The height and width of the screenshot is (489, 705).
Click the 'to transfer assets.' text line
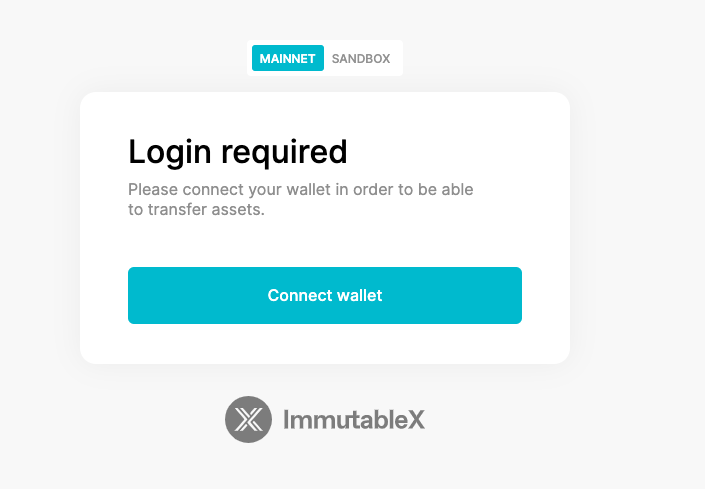coord(196,209)
